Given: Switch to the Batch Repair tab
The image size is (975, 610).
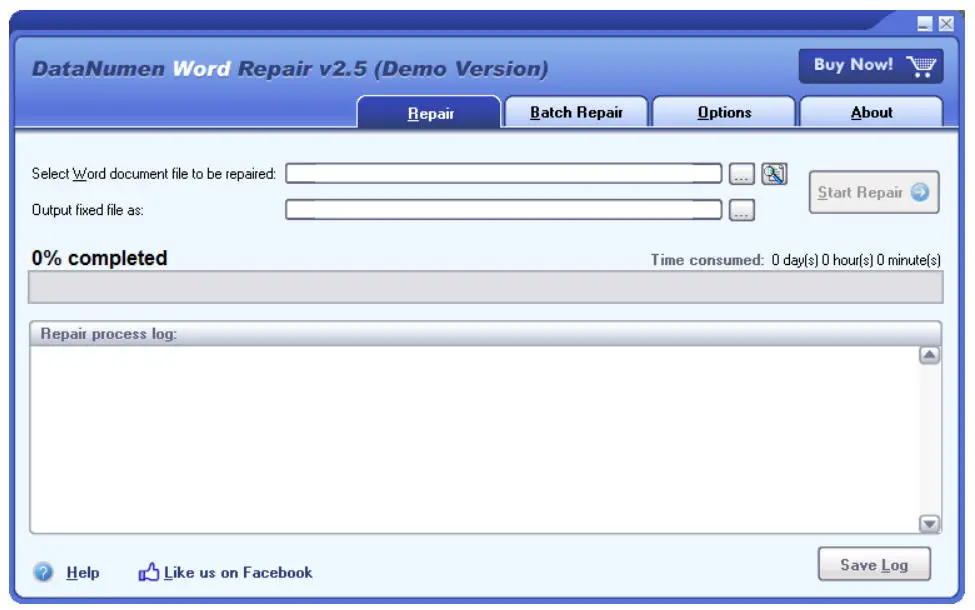Looking at the screenshot, I should point(576,113).
